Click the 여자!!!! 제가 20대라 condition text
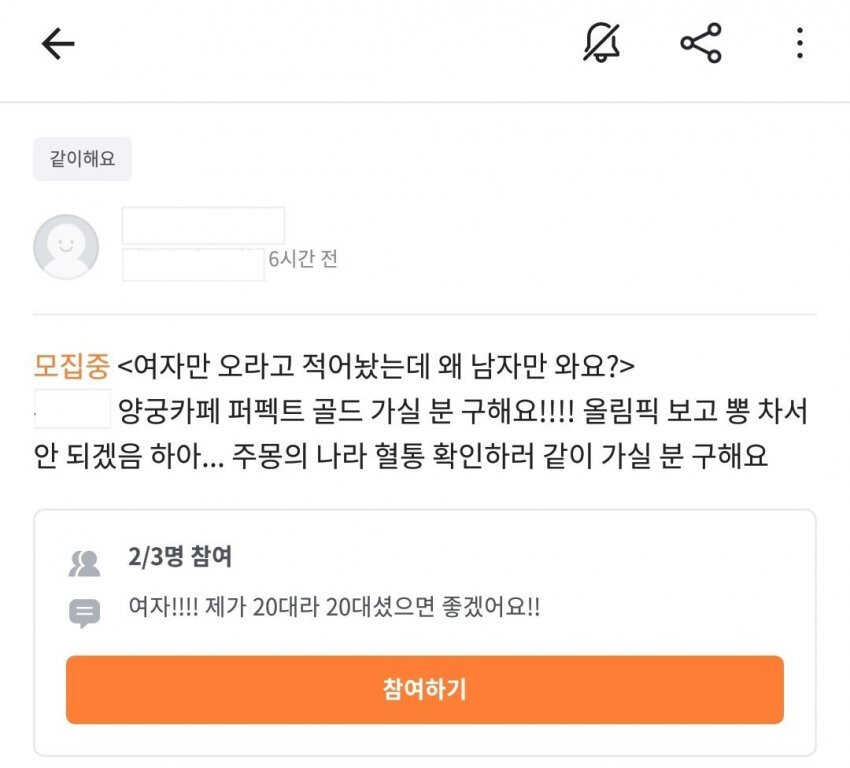850x768 pixels. (x=335, y=607)
